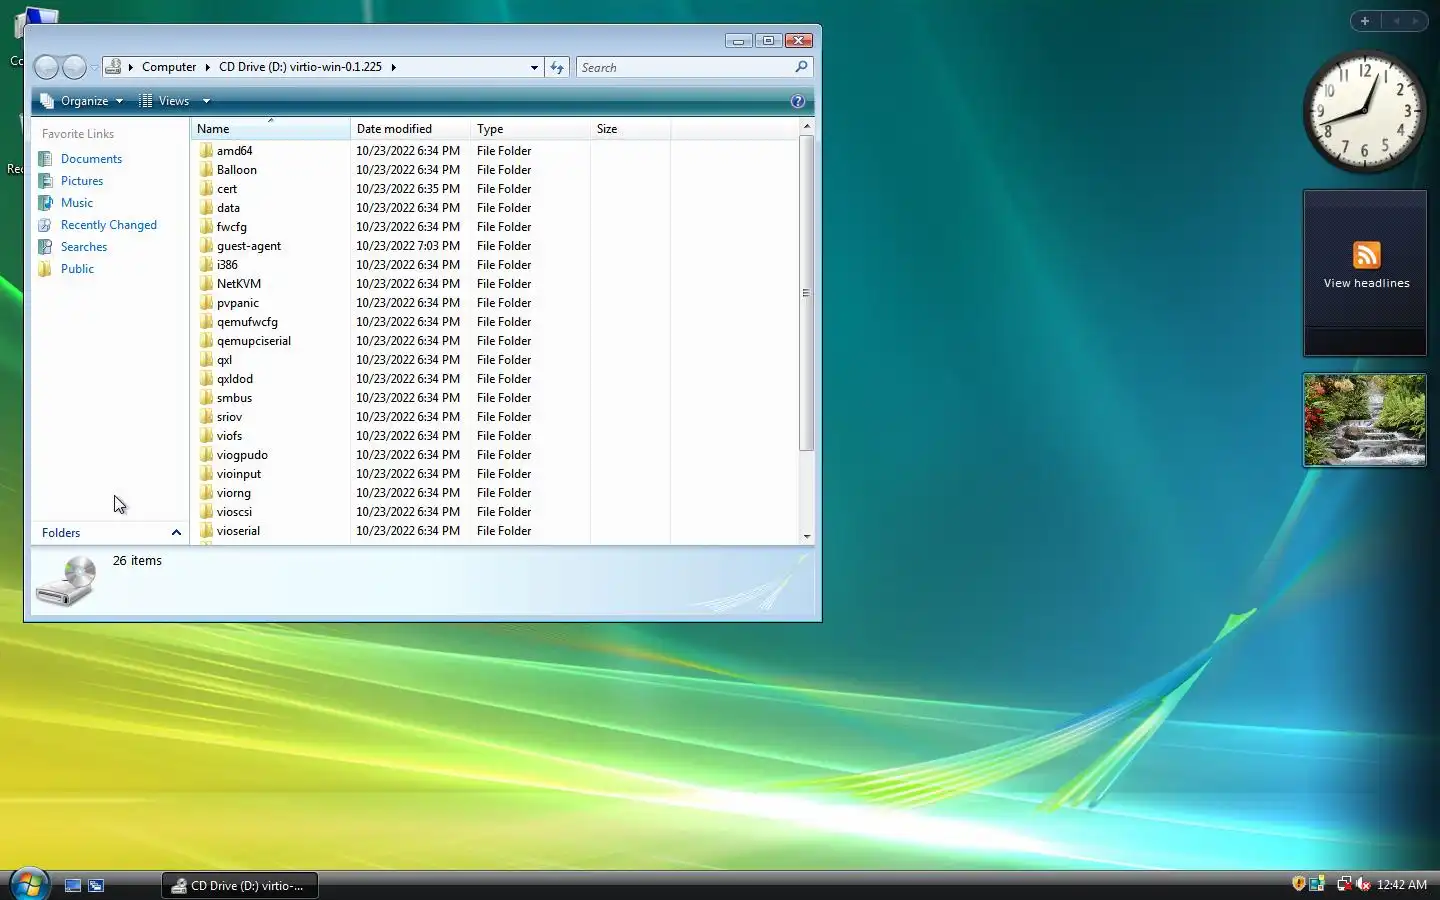This screenshot has width=1440, height=900.
Task: Click Switch between windows quick launch icon
Action: click(x=96, y=885)
